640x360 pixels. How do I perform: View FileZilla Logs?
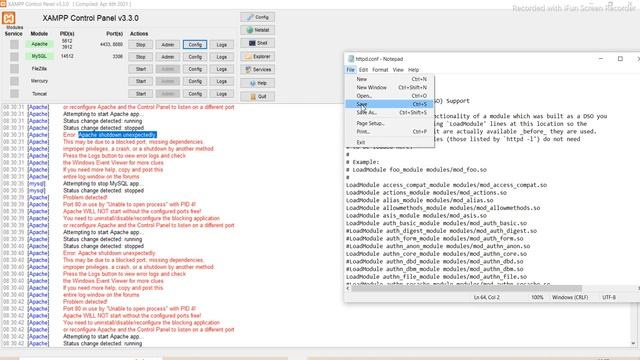pos(222,69)
